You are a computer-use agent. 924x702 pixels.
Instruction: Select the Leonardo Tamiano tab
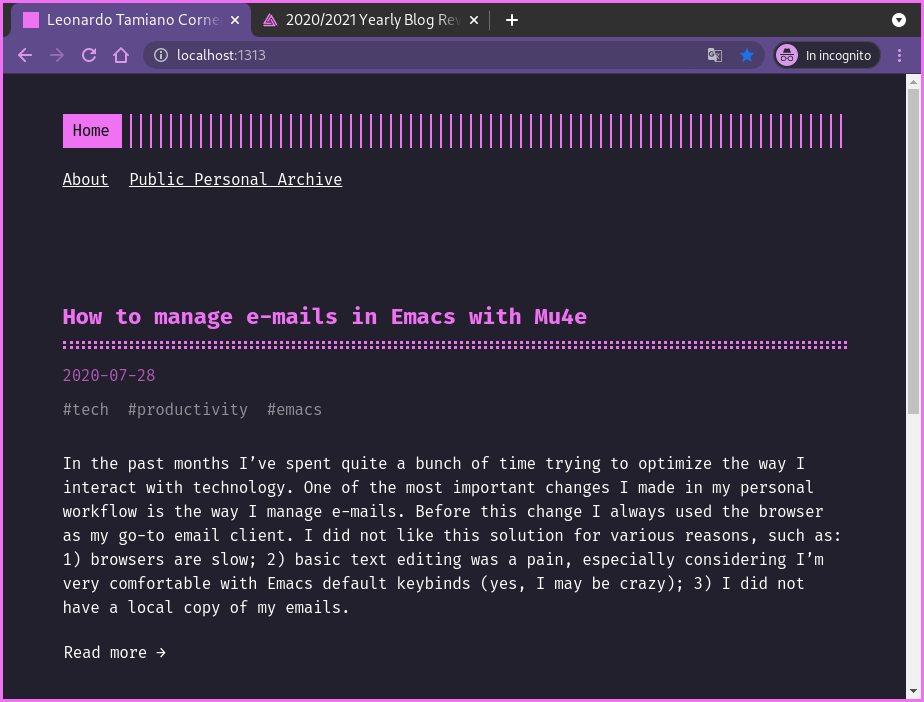131,20
